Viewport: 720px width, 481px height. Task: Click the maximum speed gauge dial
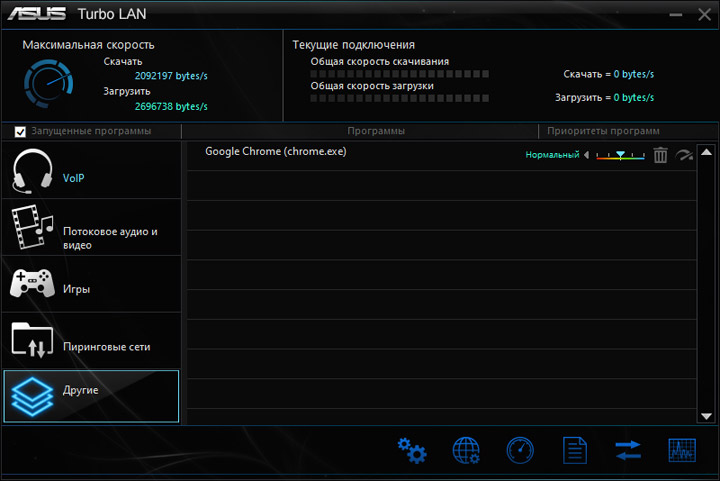click(49, 84)
